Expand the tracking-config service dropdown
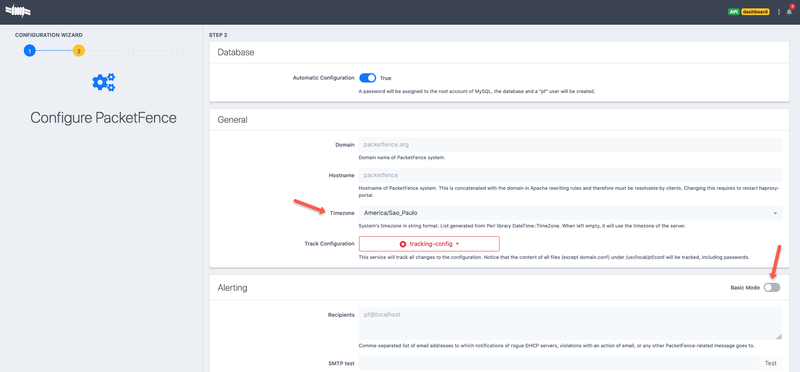Image resolution: width=800 pixels, height=372 pixels. click(429, 244)
